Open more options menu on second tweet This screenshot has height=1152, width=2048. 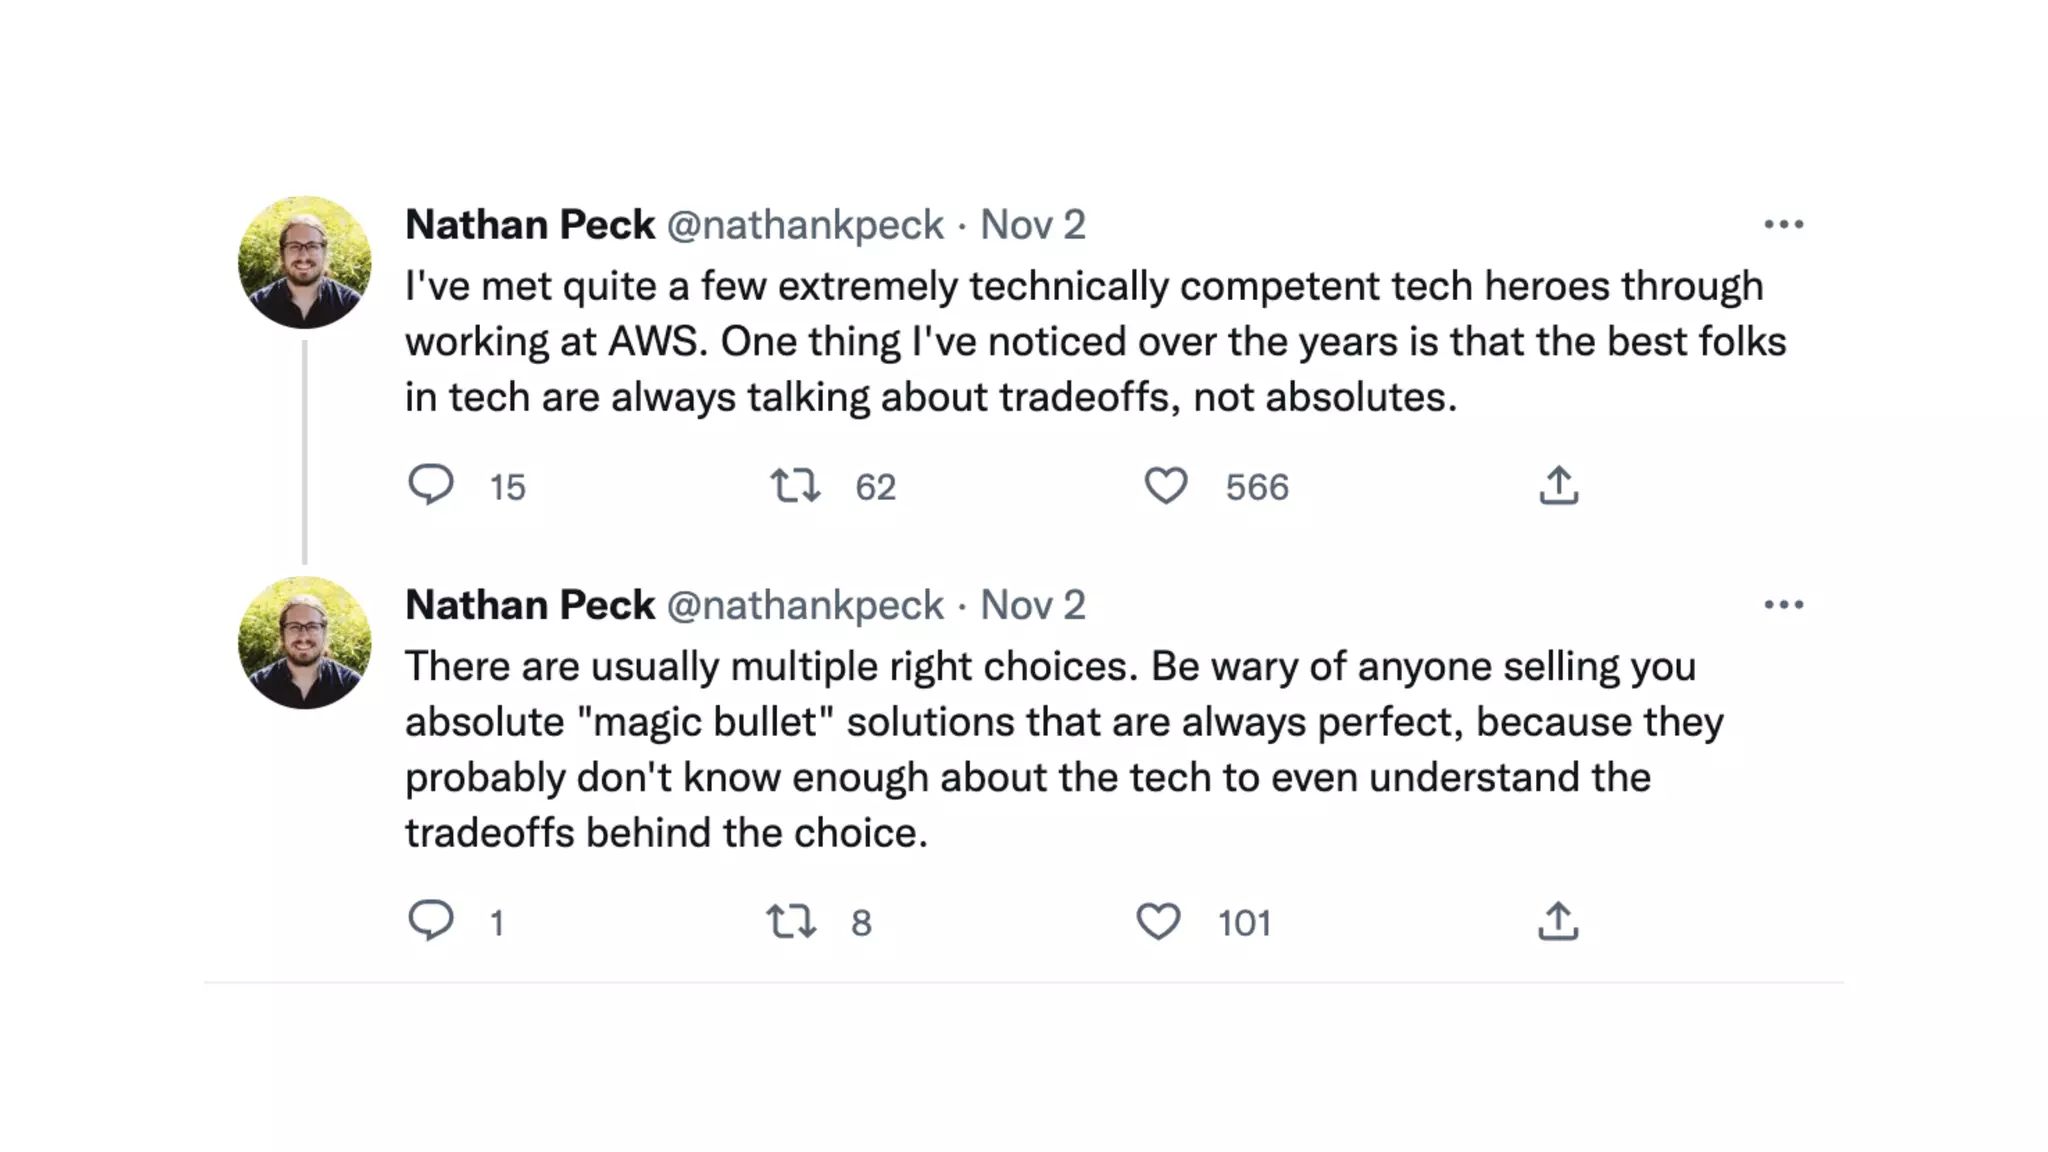click(x=1784, y=605)
